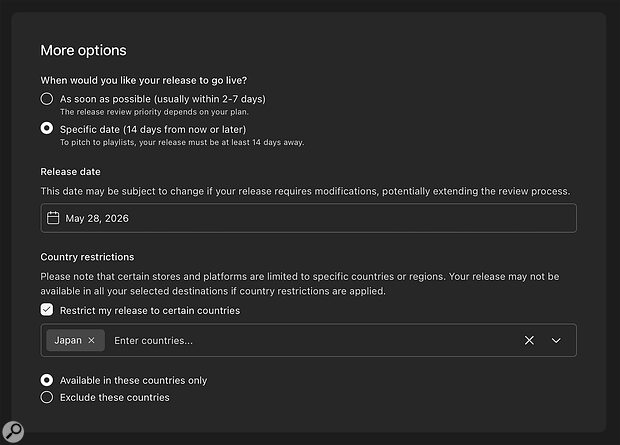Click the pitch to playlists hint text
The image size is (620, 445).
(x=181, y=142)
